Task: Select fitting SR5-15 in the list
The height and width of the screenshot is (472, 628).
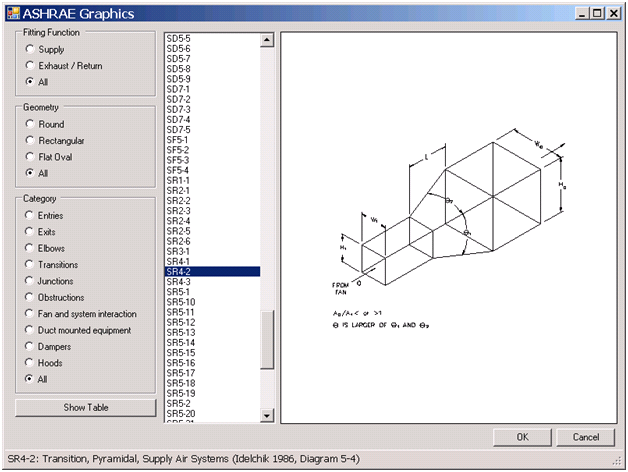Action: pyautogui.click(x=212, y=353)
